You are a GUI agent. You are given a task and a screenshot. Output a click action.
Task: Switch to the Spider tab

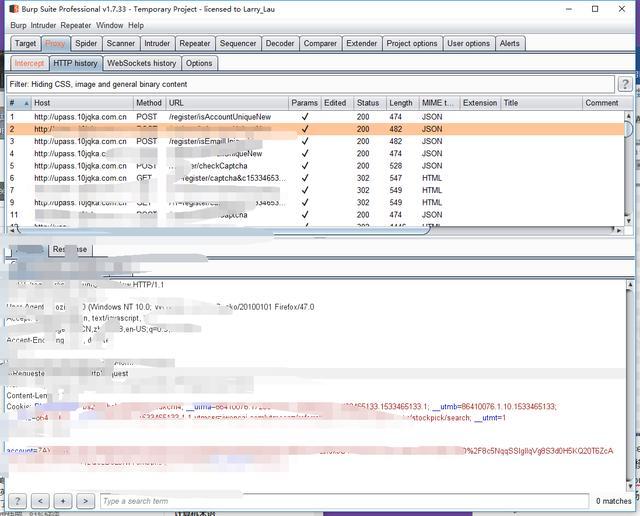(86, 43)
